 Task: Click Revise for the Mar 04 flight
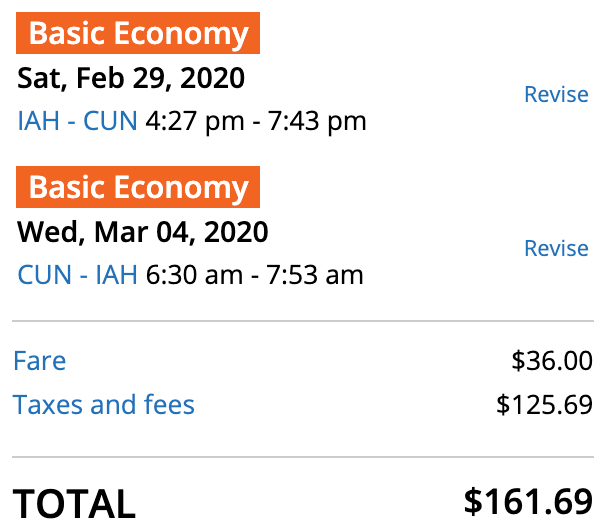pos(556,249)
